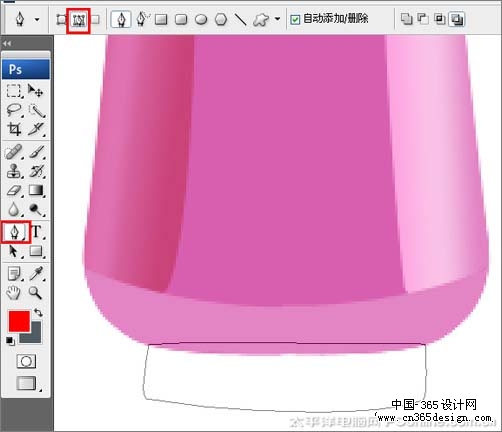The image size is (502, 432).
Task: Pick the Polygon tool option
Action: [221, 19]
